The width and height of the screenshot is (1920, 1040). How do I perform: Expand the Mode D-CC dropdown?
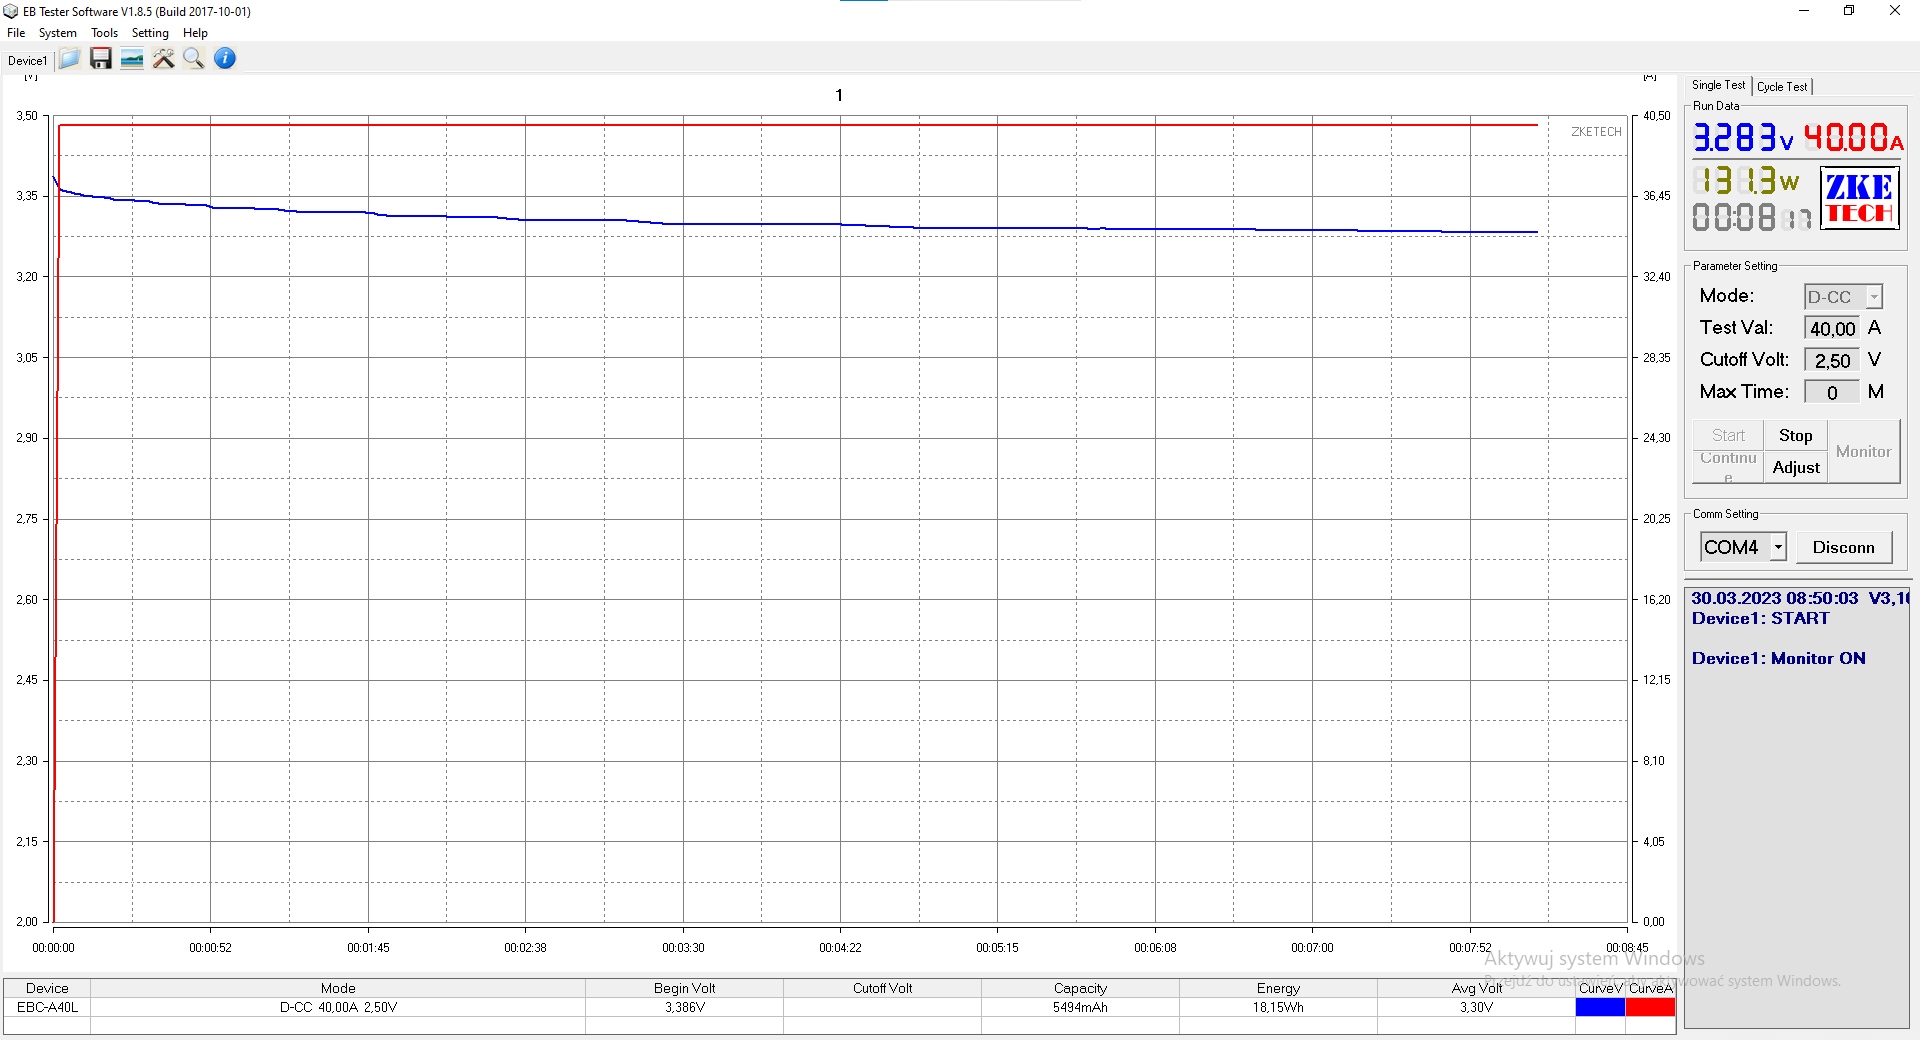tap(1874, 297)
